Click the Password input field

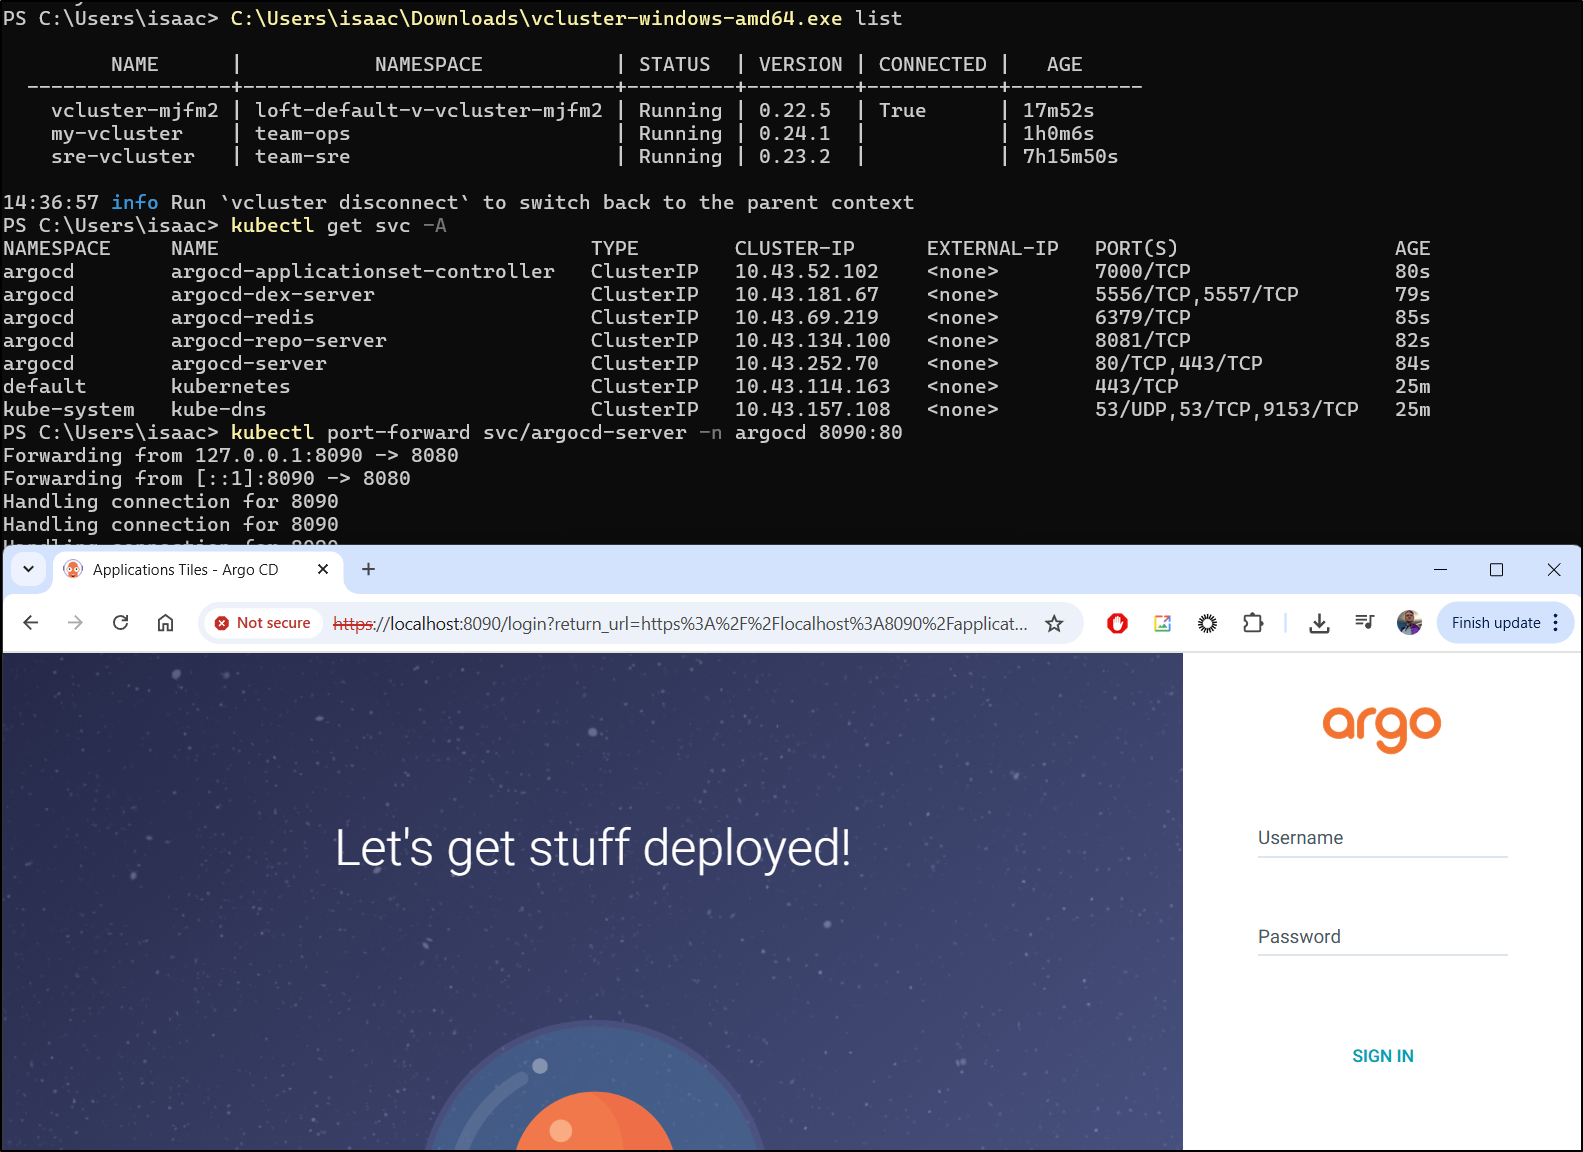(1382, 937)
